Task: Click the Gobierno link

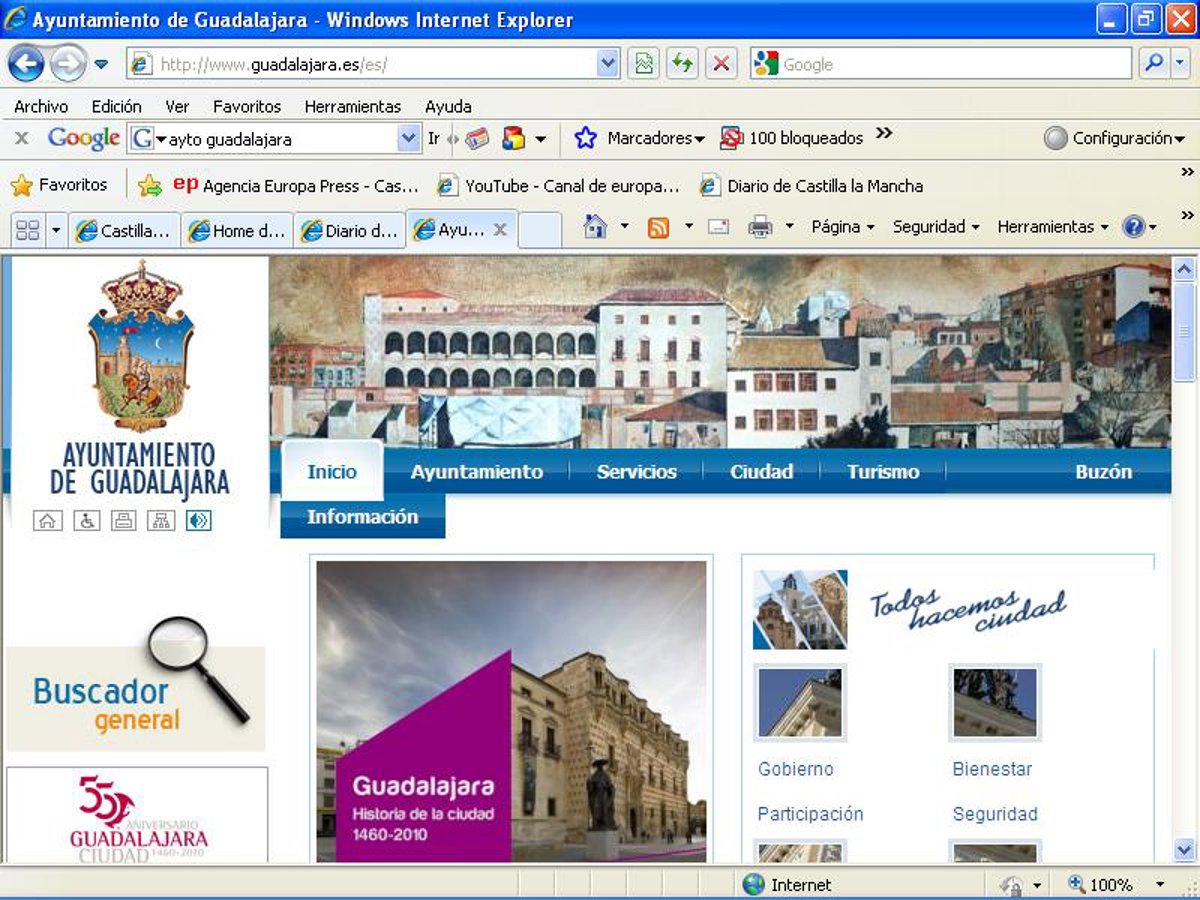Action: (795, 769)
